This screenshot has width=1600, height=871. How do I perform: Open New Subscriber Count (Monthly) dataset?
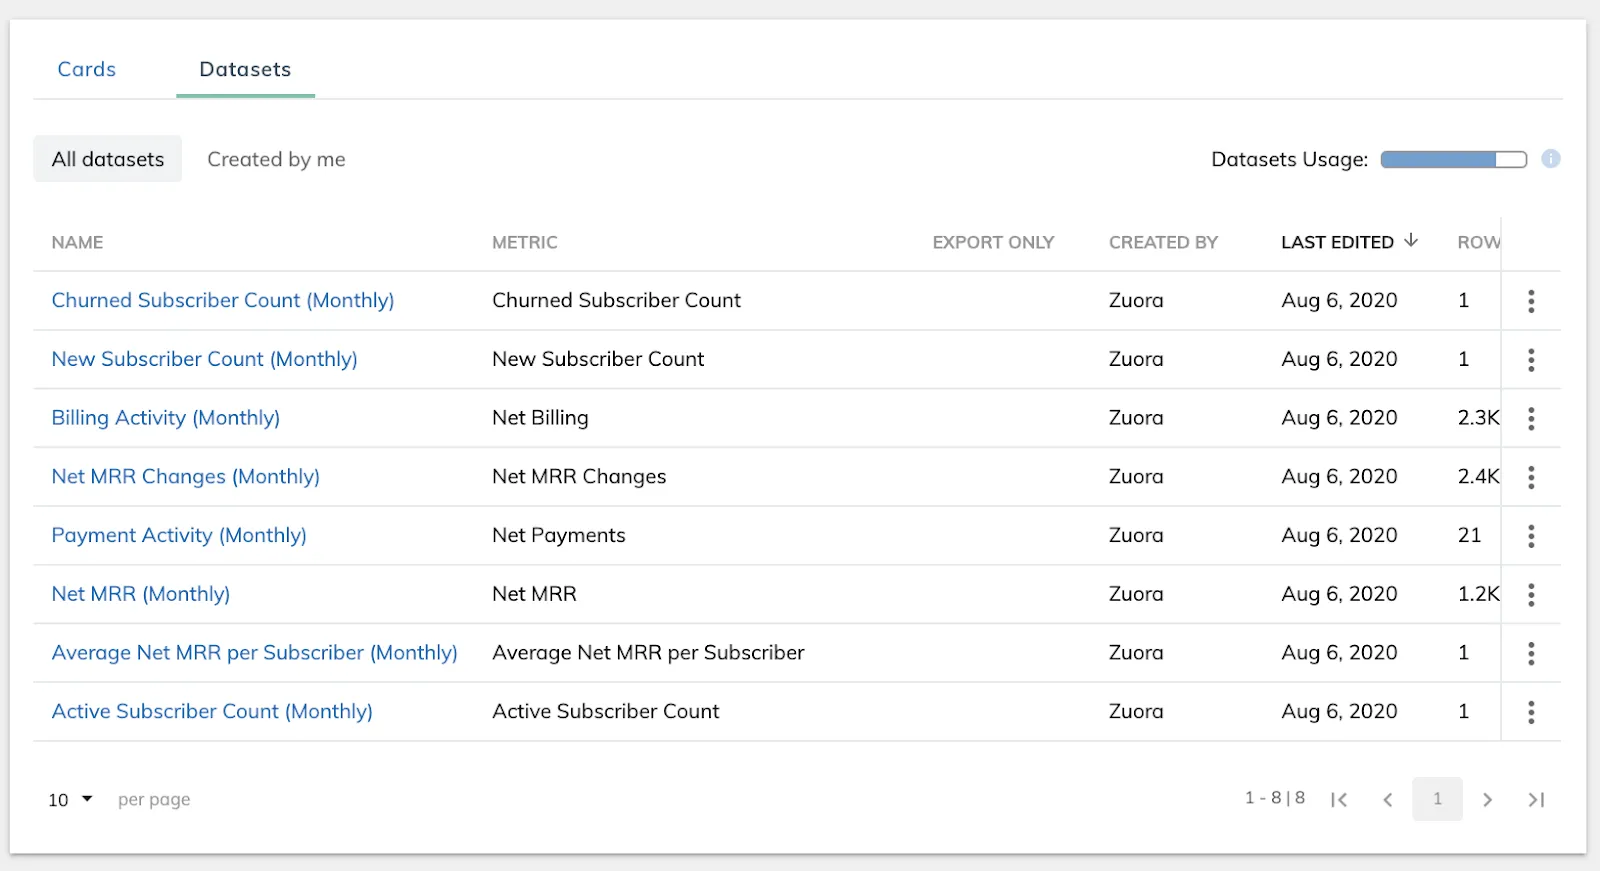point(205,359)
